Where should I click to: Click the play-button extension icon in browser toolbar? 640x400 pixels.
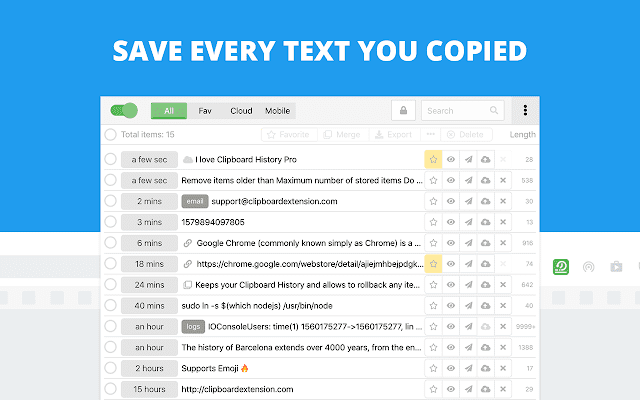pyautogui.click(x=616, y=267)
